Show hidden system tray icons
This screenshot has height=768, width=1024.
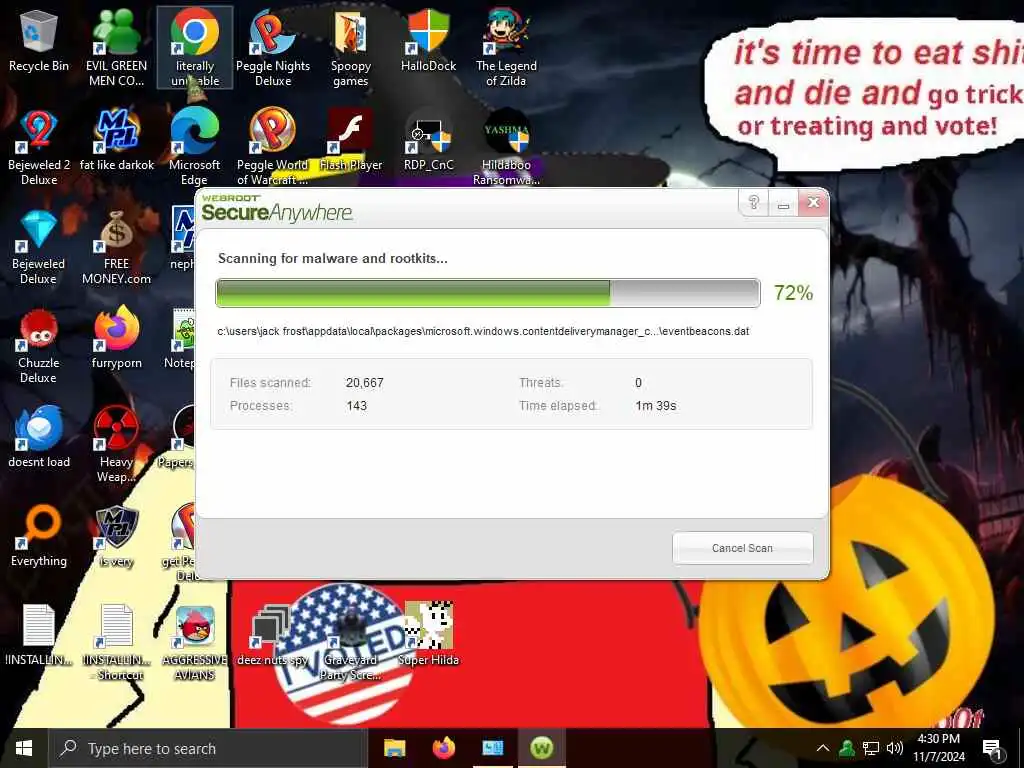823,748
